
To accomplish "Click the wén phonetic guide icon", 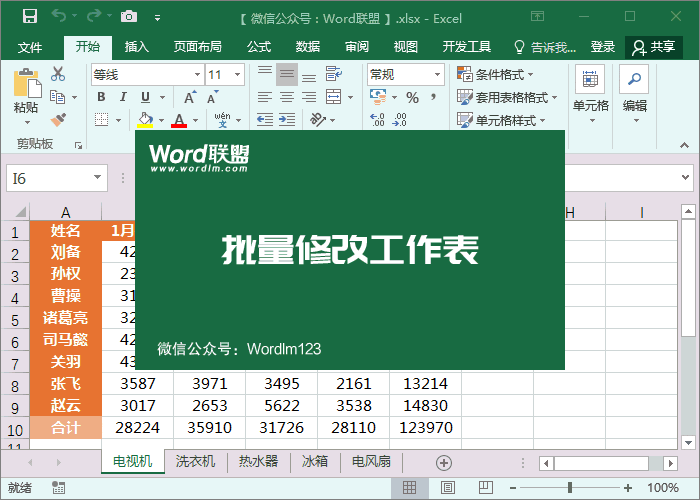I will click(x=222, y=120).
